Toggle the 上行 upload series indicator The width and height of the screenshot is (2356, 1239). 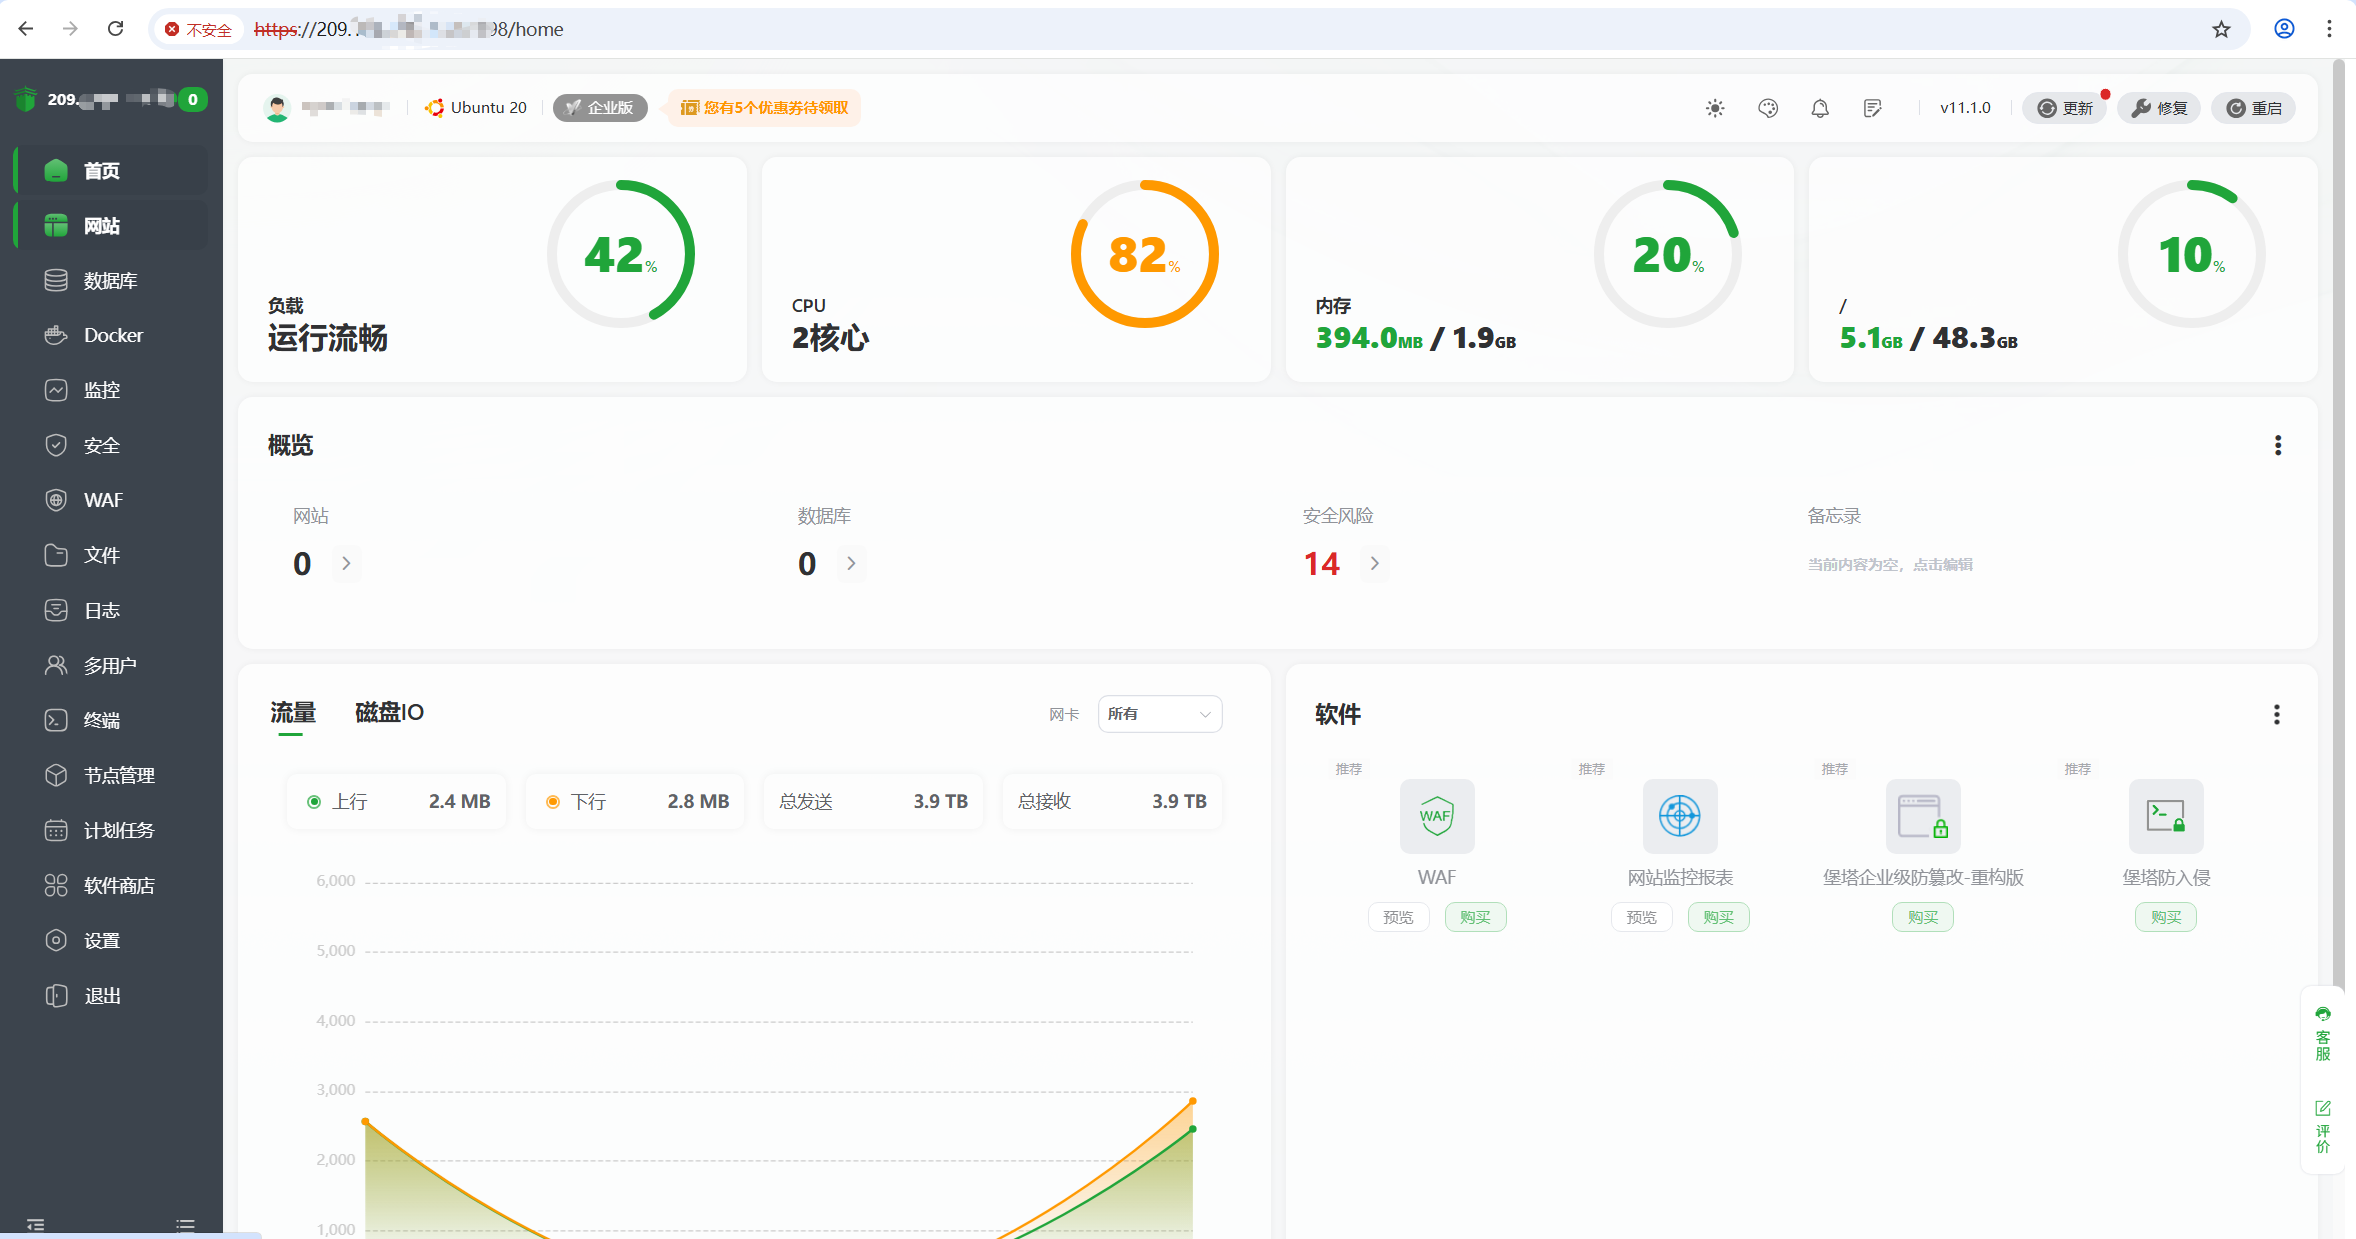click(x=314, y=801)
